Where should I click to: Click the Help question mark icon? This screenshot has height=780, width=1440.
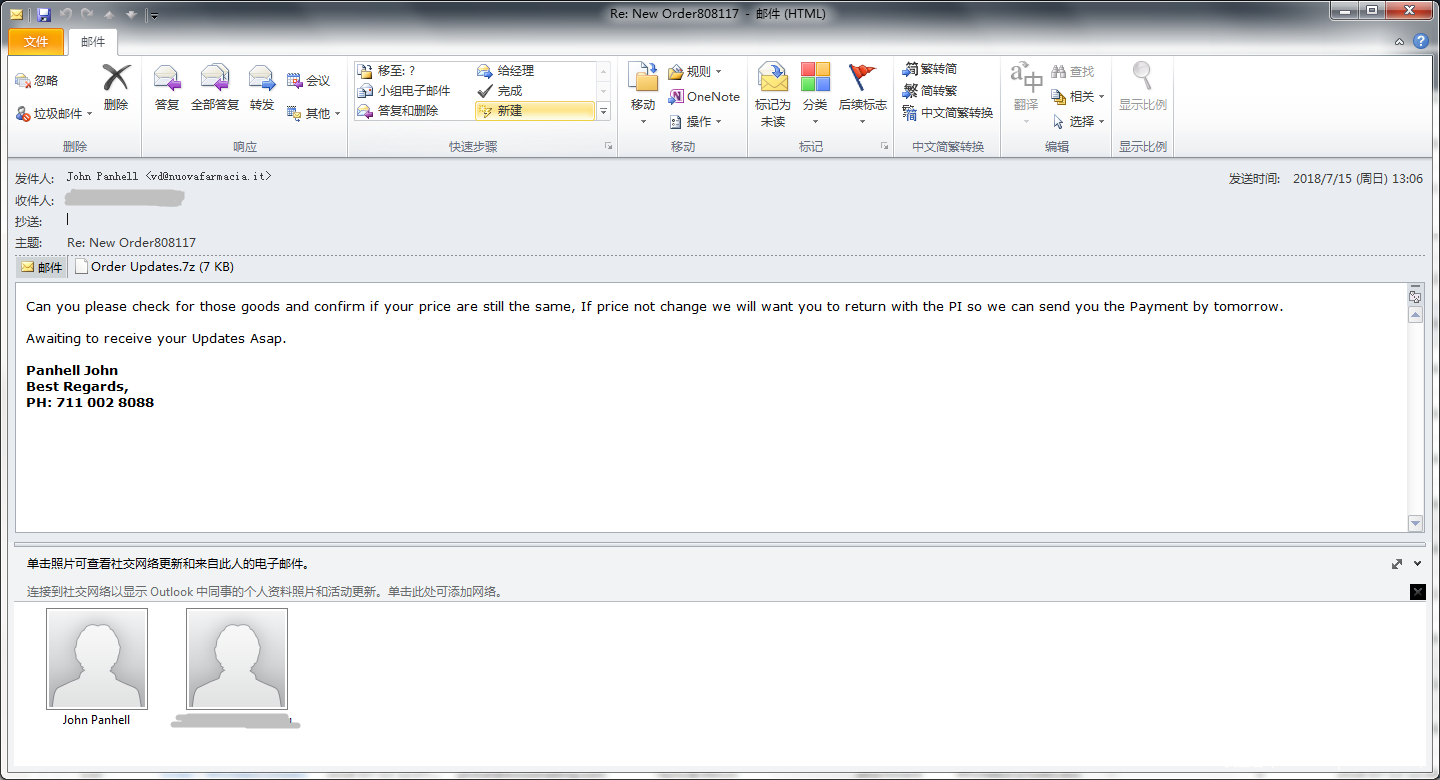tap(1420, 41)
